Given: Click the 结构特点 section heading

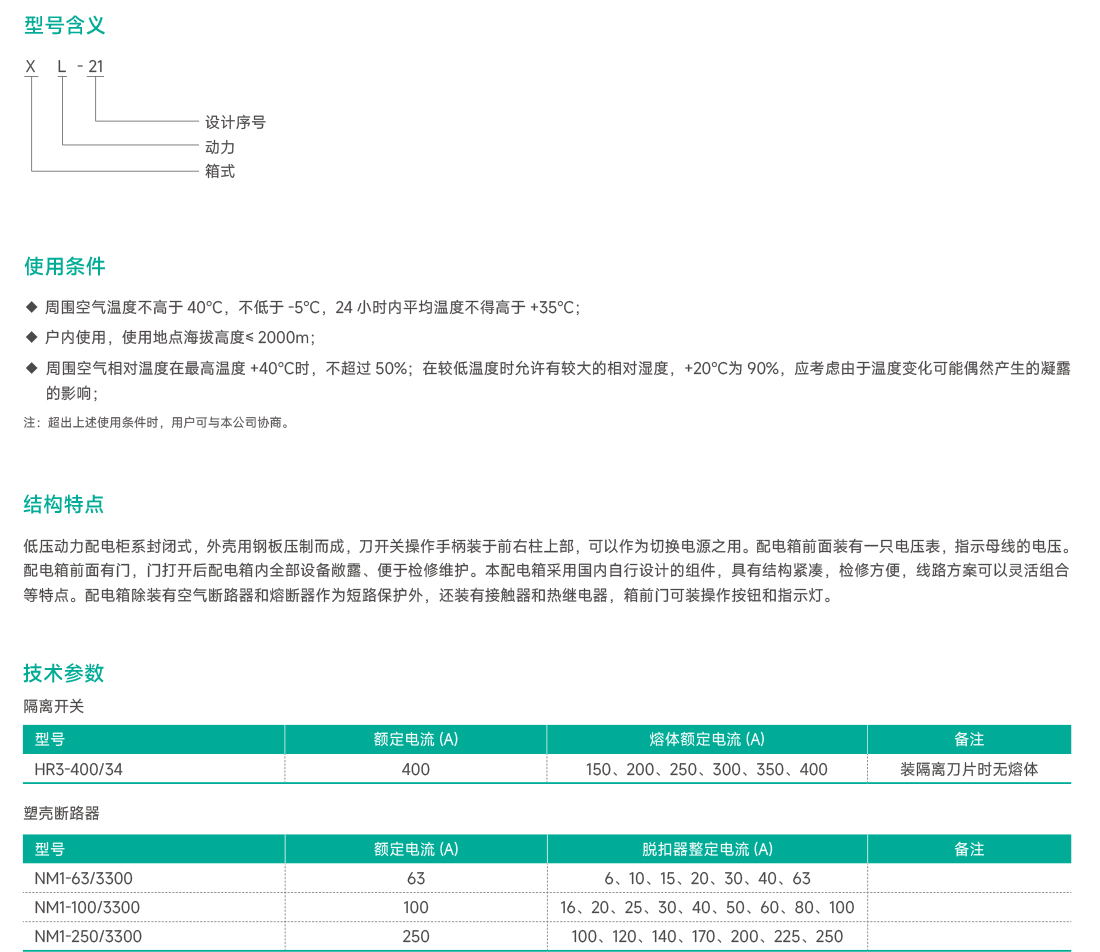Looking at the screenshot, I should 64,504.
